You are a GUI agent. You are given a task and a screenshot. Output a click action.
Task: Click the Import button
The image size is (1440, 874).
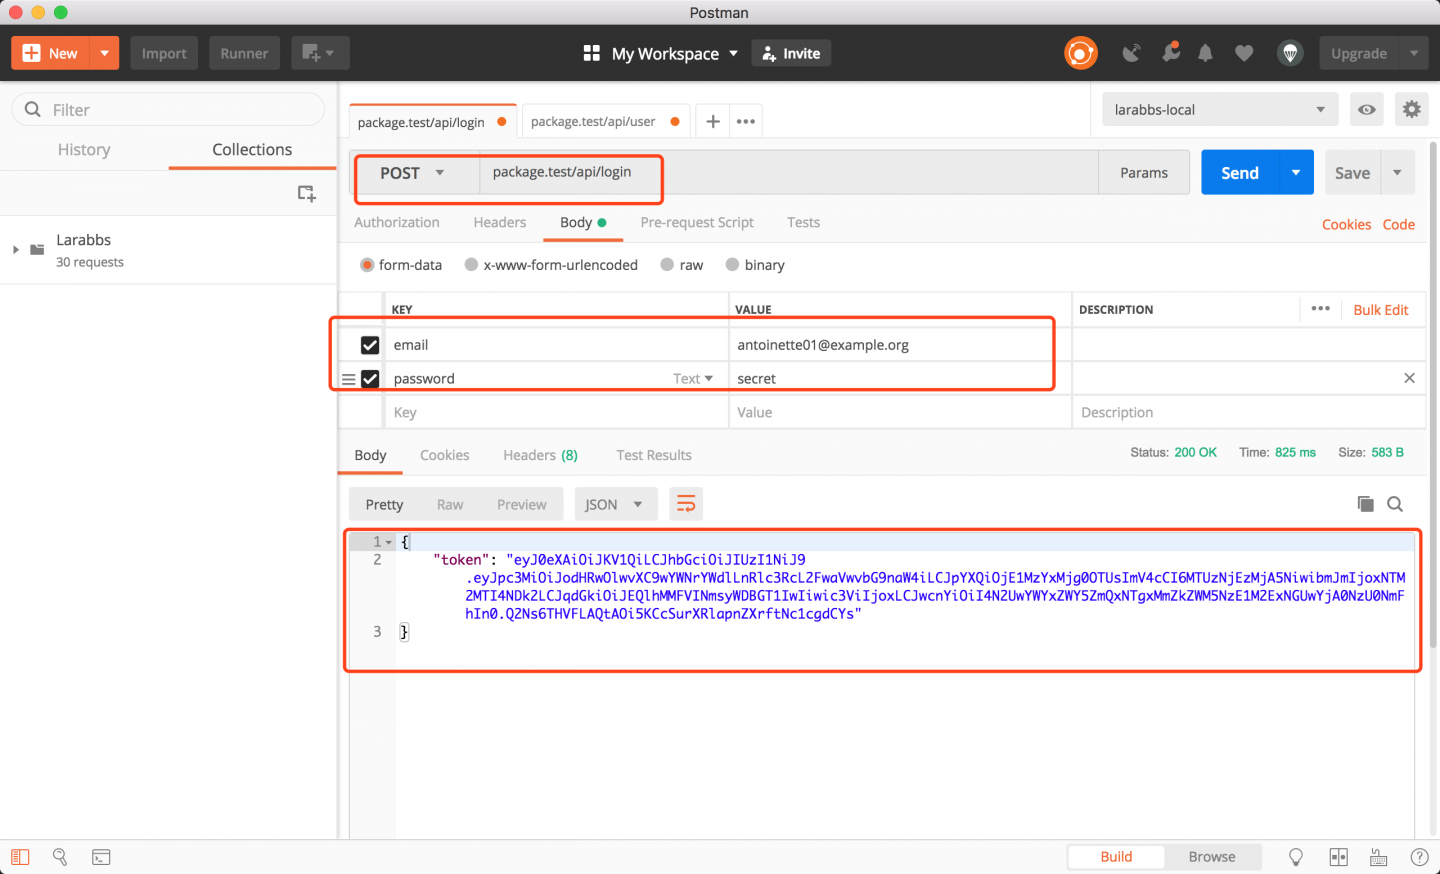click(164, 53)
